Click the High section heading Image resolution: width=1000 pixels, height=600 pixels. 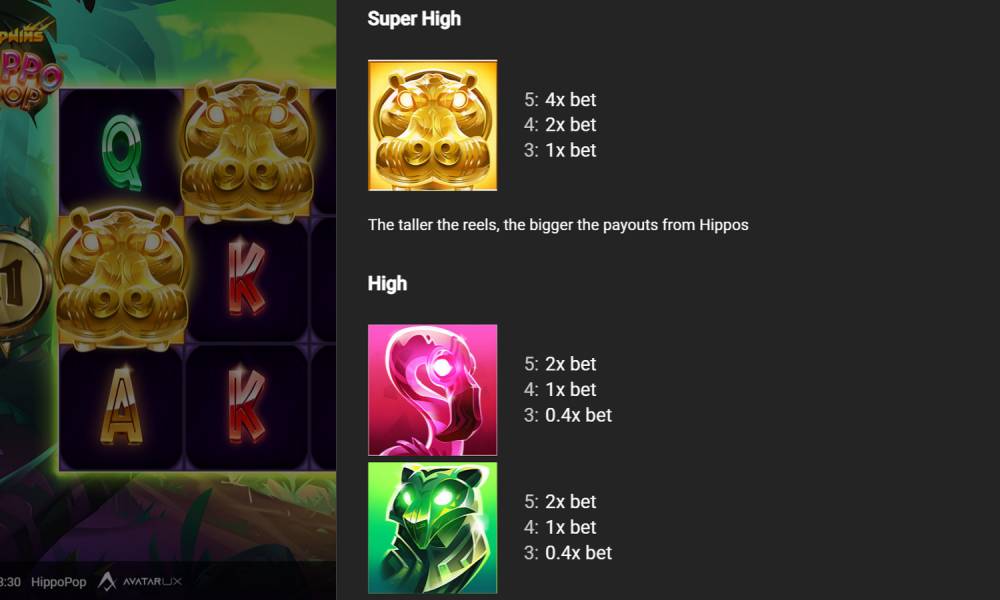[x=387, y=283]
